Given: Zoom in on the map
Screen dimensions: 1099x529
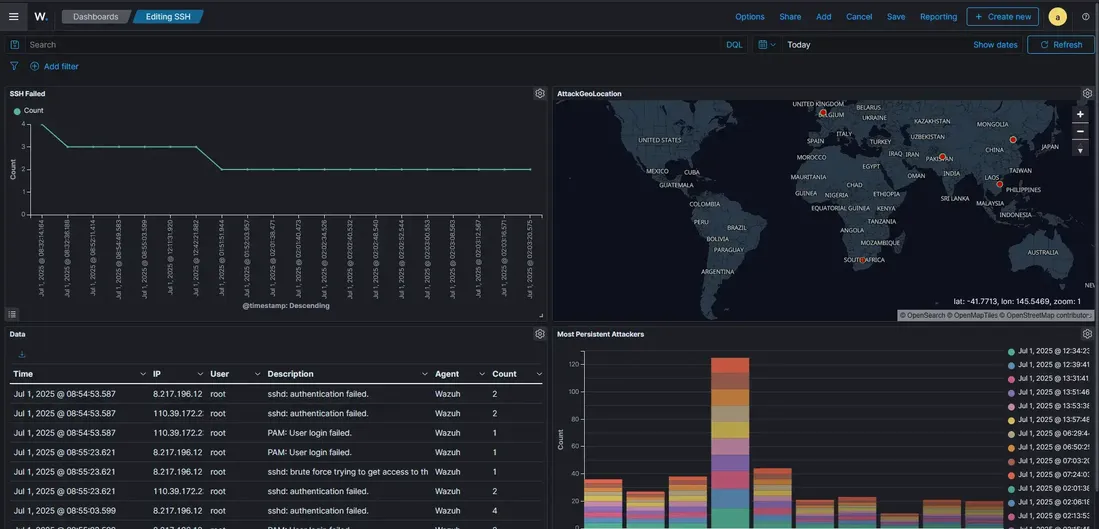Looking at the screenshot, I should tap(1080, 114).
